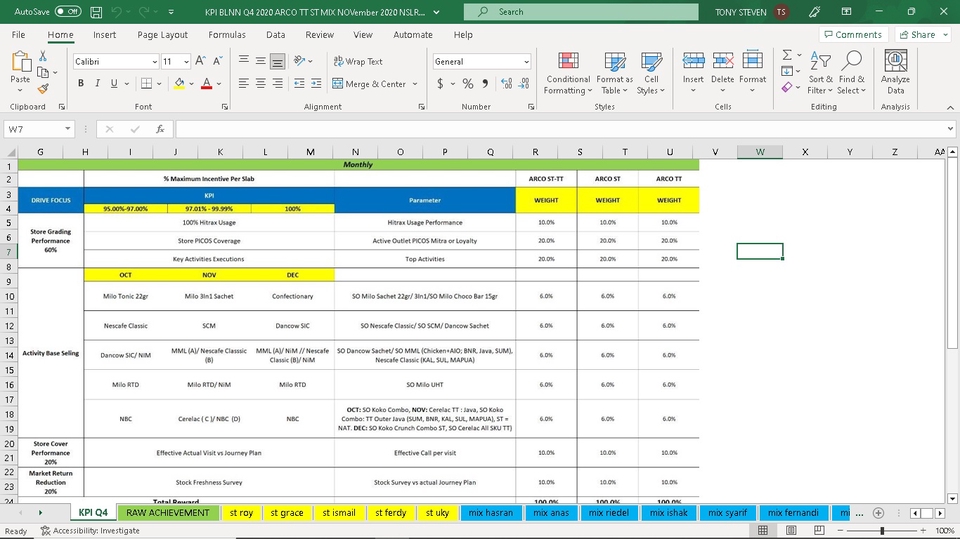Switch to the Page Layout tab
Viewport: 960px width, 539px height.
pyautogui.click(x=162, y=35)
